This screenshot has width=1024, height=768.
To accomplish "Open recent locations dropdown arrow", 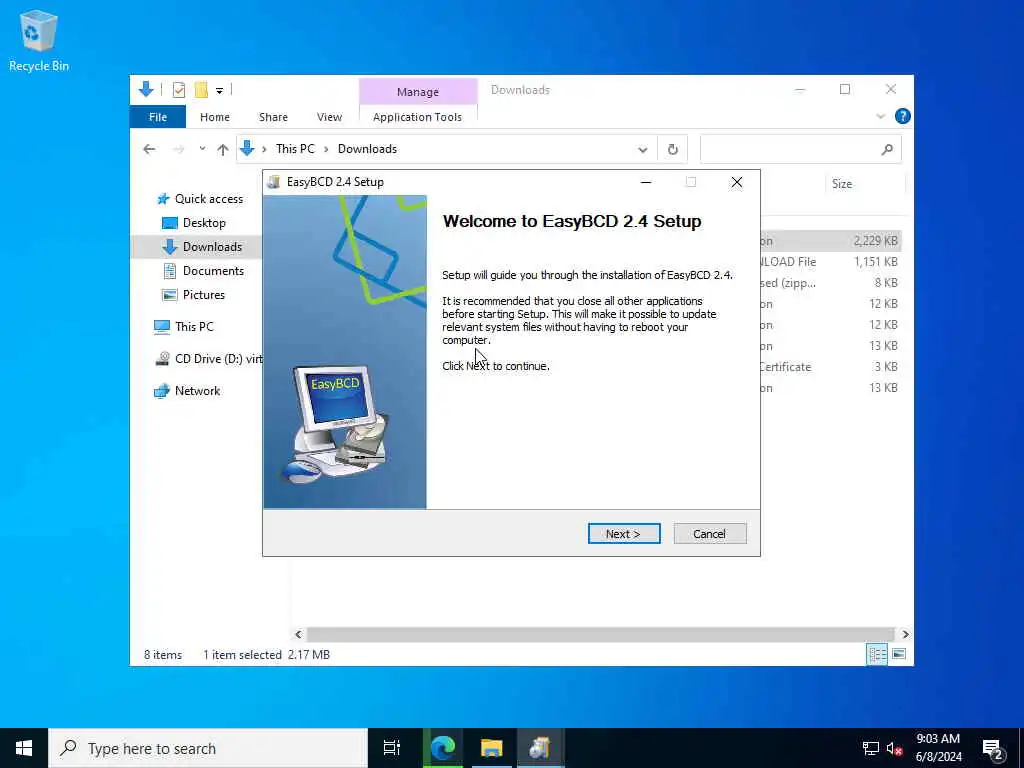I will (x=202, y=149).
